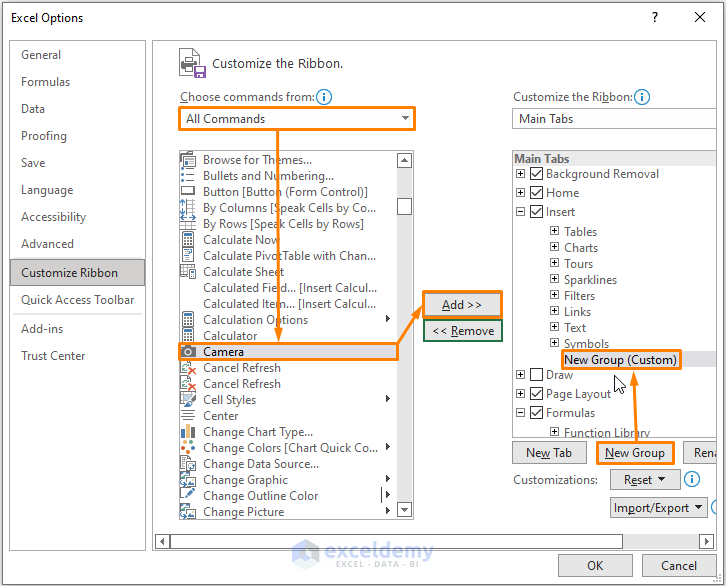Click horizontal scrollbar right arrow
Image resolution: width=726 pixels, height=586 pixels.
click(706, 541)
